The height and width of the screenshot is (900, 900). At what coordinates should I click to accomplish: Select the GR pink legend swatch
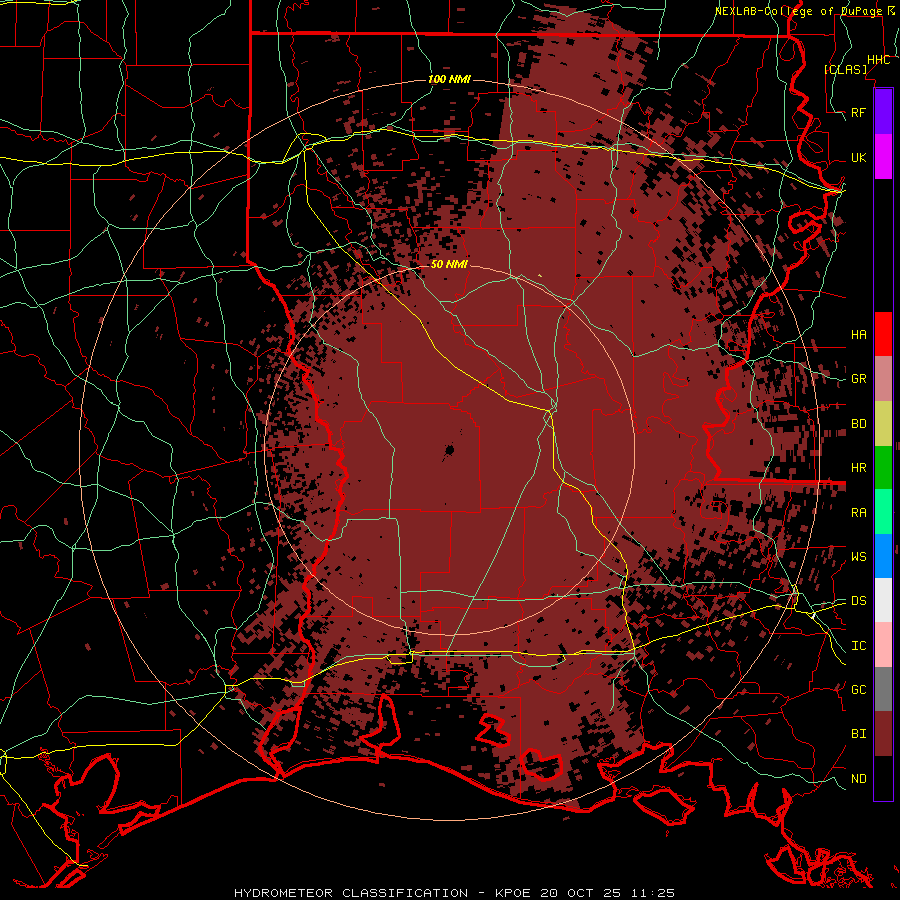click(883, 379)
